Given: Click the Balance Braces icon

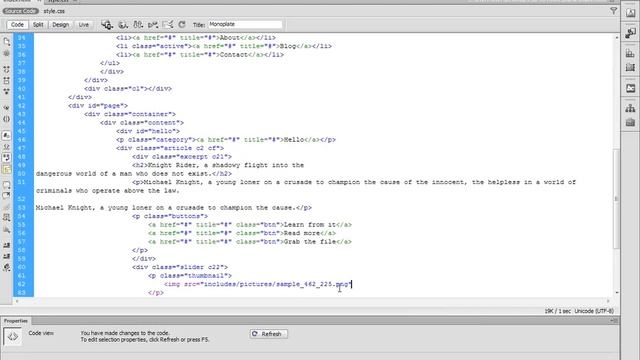Looking at the screenshot, I should coord(7,119).
